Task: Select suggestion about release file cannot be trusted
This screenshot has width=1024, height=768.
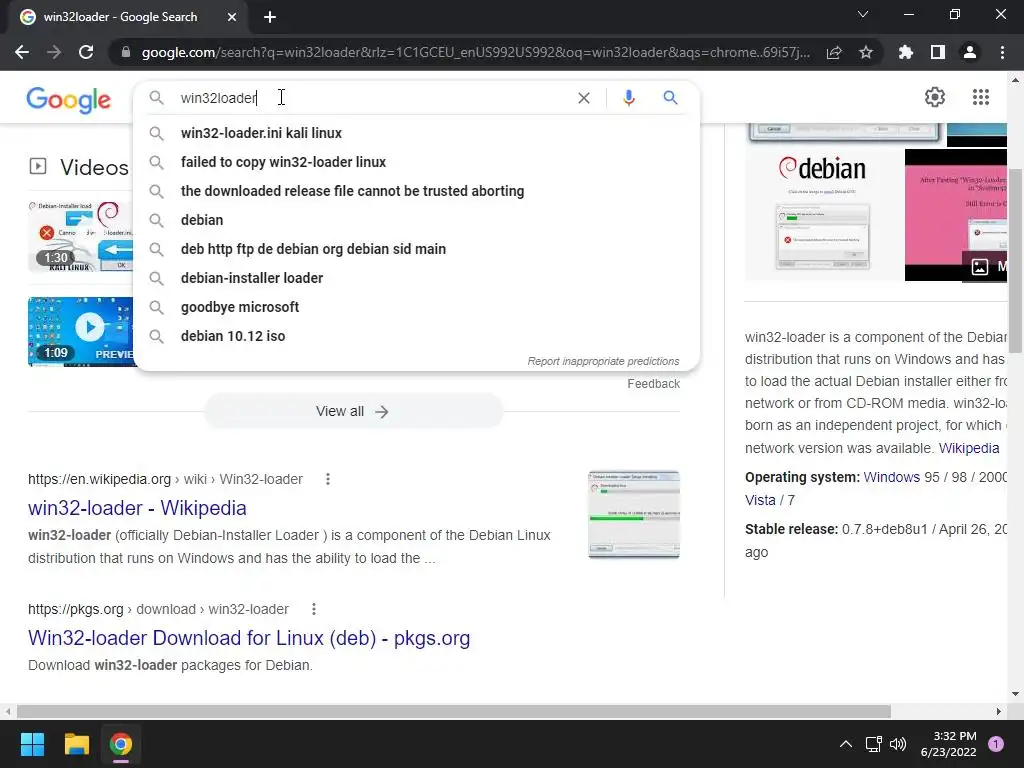Action: pyautogui.click(x=416, y=191)
